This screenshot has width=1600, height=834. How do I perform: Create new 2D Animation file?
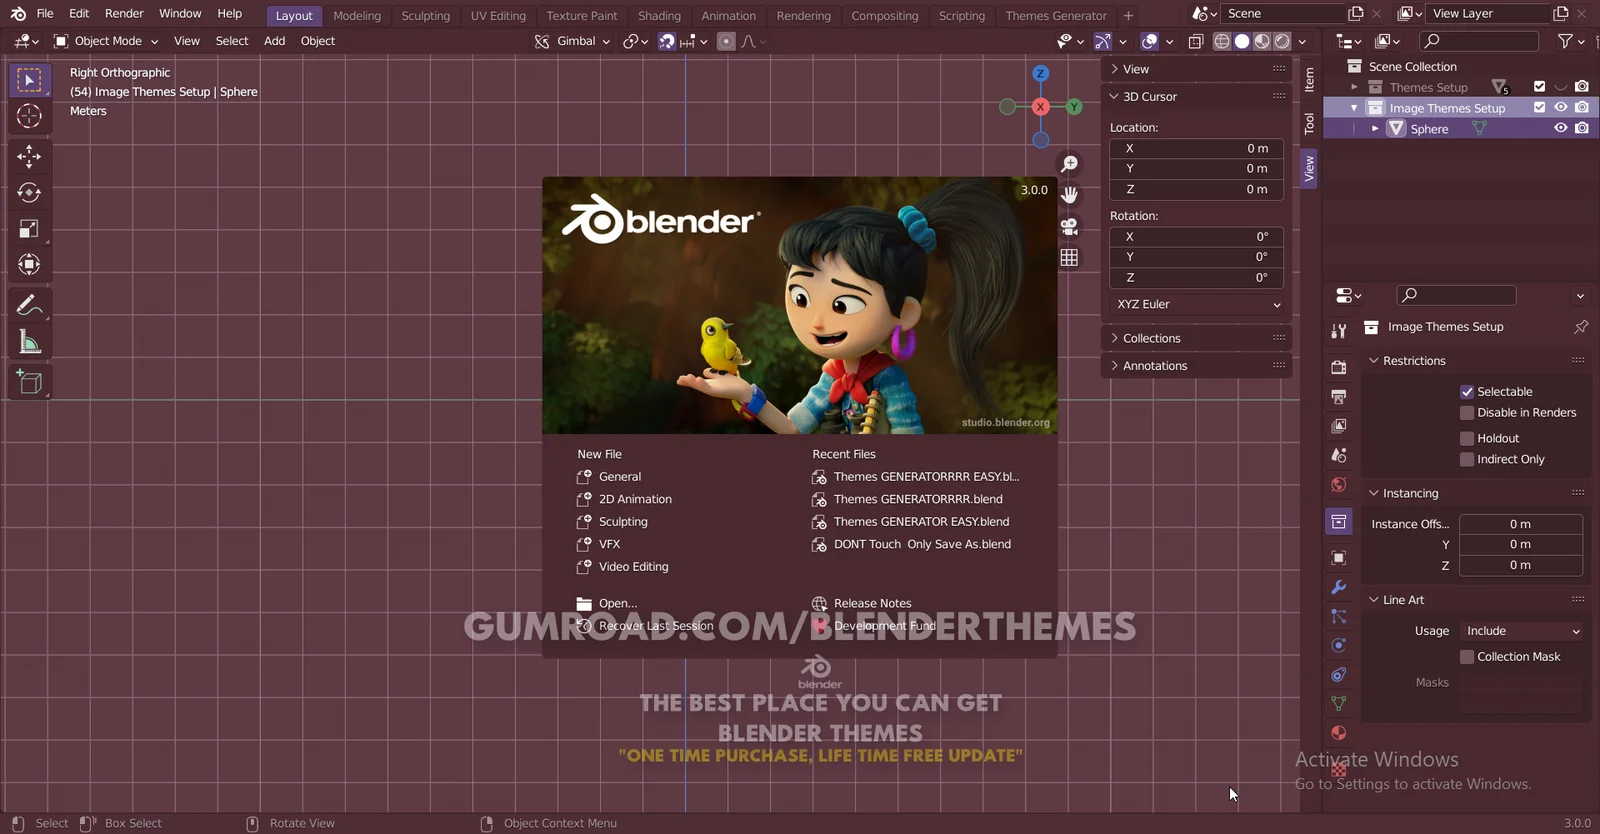pyautogui.click(x=635, y=499)
